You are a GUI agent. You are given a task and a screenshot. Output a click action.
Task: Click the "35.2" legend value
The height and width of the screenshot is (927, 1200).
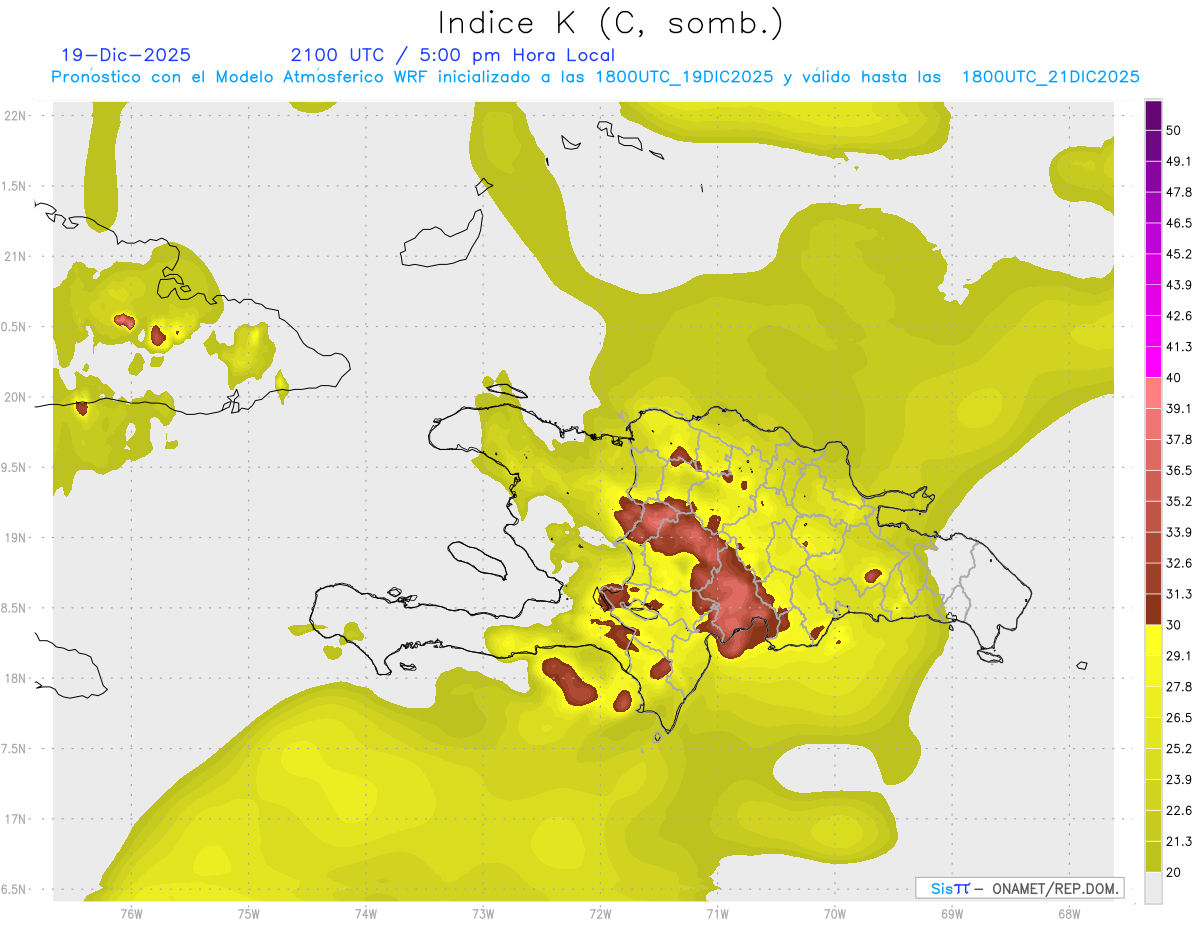click(x=1179, y=501)
